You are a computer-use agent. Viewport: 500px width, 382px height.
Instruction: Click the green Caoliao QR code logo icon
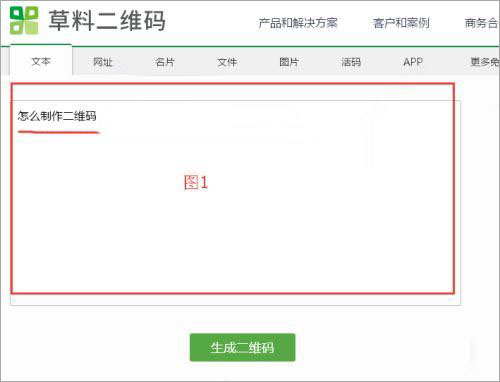pyautogui.click(x=24, y=20)
